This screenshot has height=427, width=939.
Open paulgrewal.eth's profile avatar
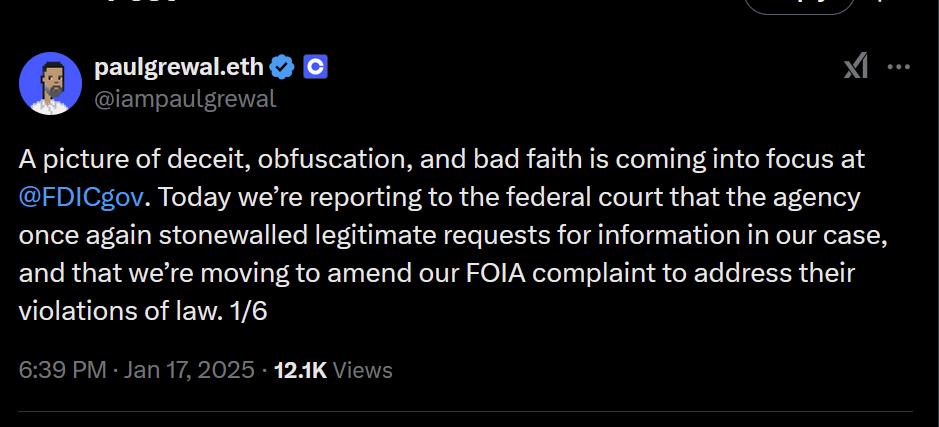click(x=50, y=83)
